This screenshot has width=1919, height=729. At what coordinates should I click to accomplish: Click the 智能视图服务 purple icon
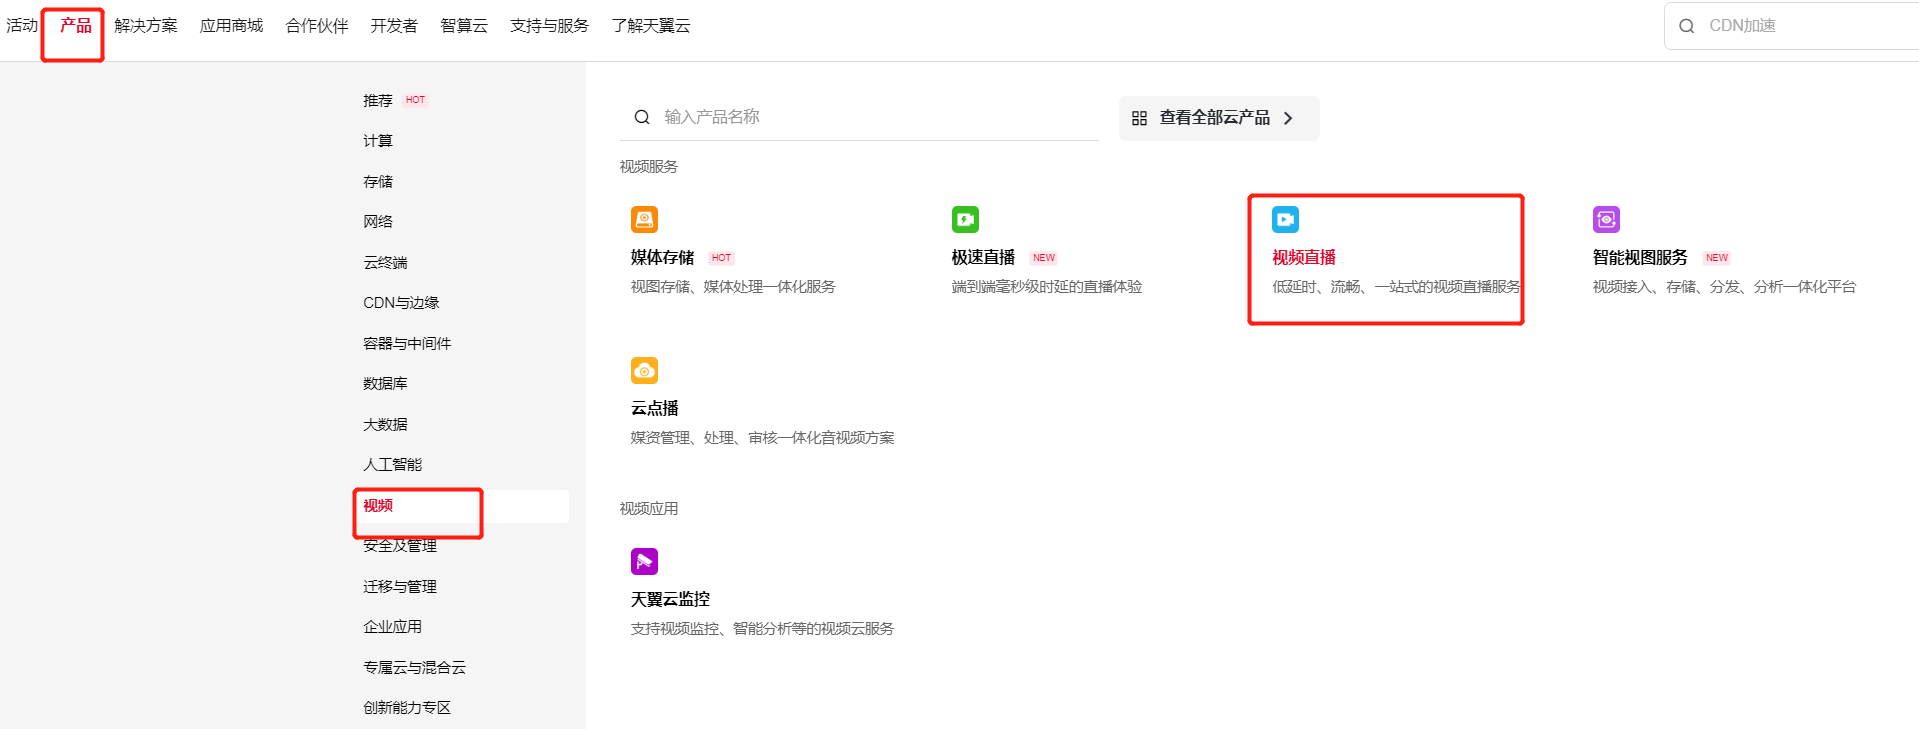[x=1606, y=219]
